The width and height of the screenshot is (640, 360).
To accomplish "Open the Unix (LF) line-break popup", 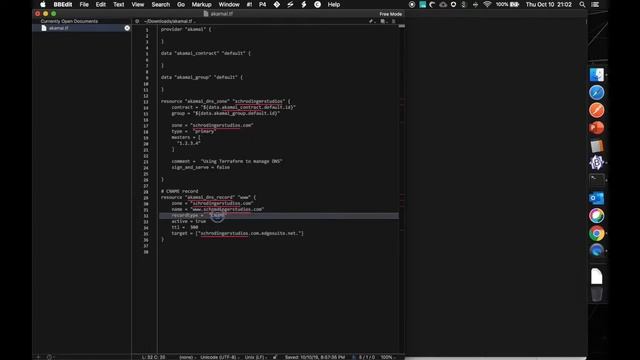I will point(255,357).
